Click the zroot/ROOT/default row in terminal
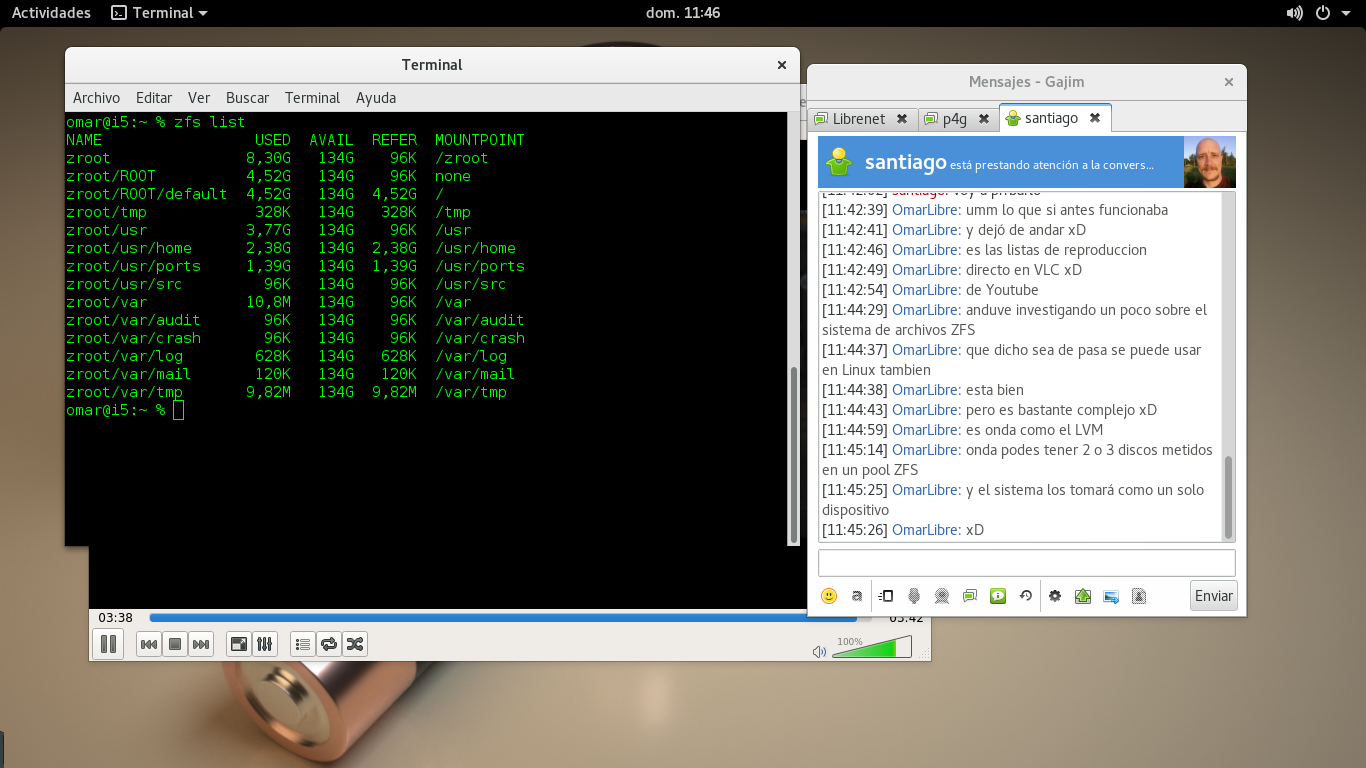 [255, 194]
